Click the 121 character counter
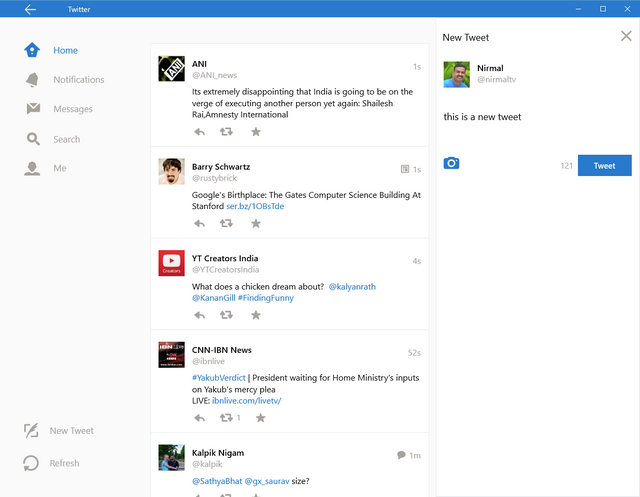The image size is (640, 497). [567, 166]
